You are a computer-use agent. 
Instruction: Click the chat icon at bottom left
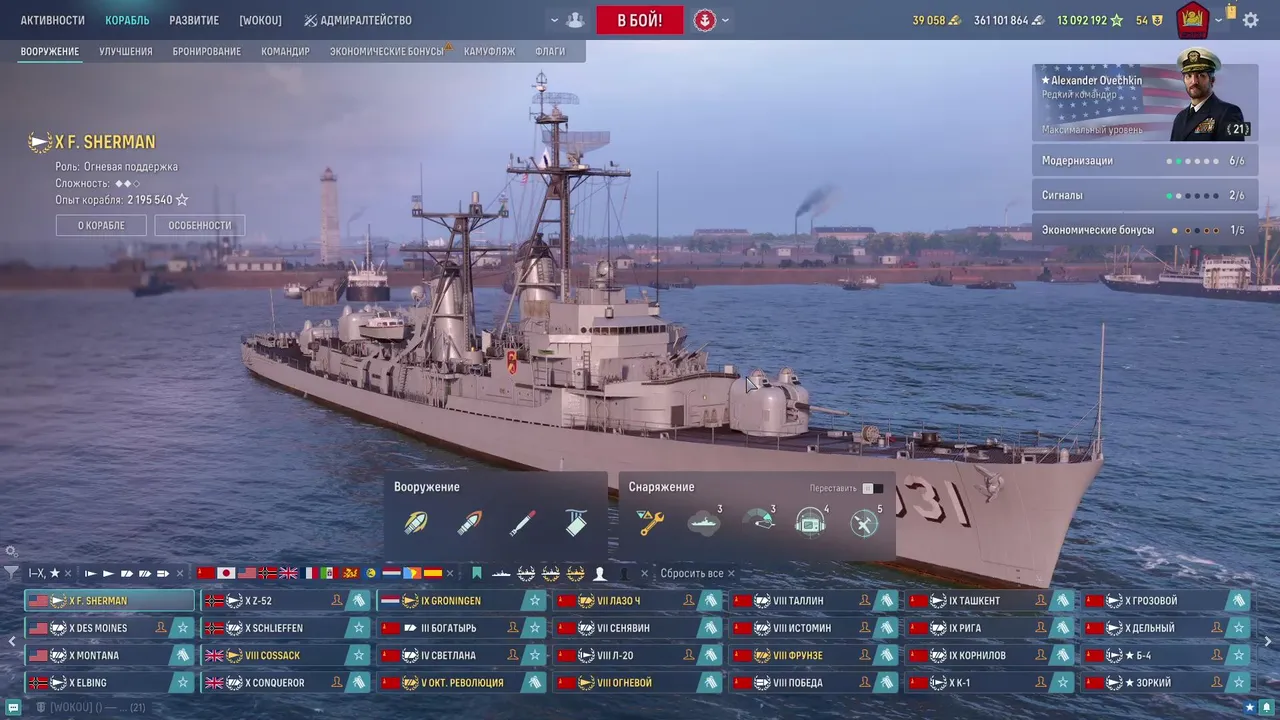[x=13, y=707]
